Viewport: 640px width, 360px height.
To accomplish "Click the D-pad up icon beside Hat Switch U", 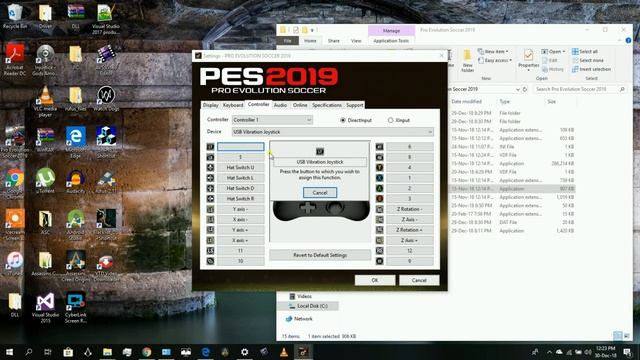I will coord(210,167).
